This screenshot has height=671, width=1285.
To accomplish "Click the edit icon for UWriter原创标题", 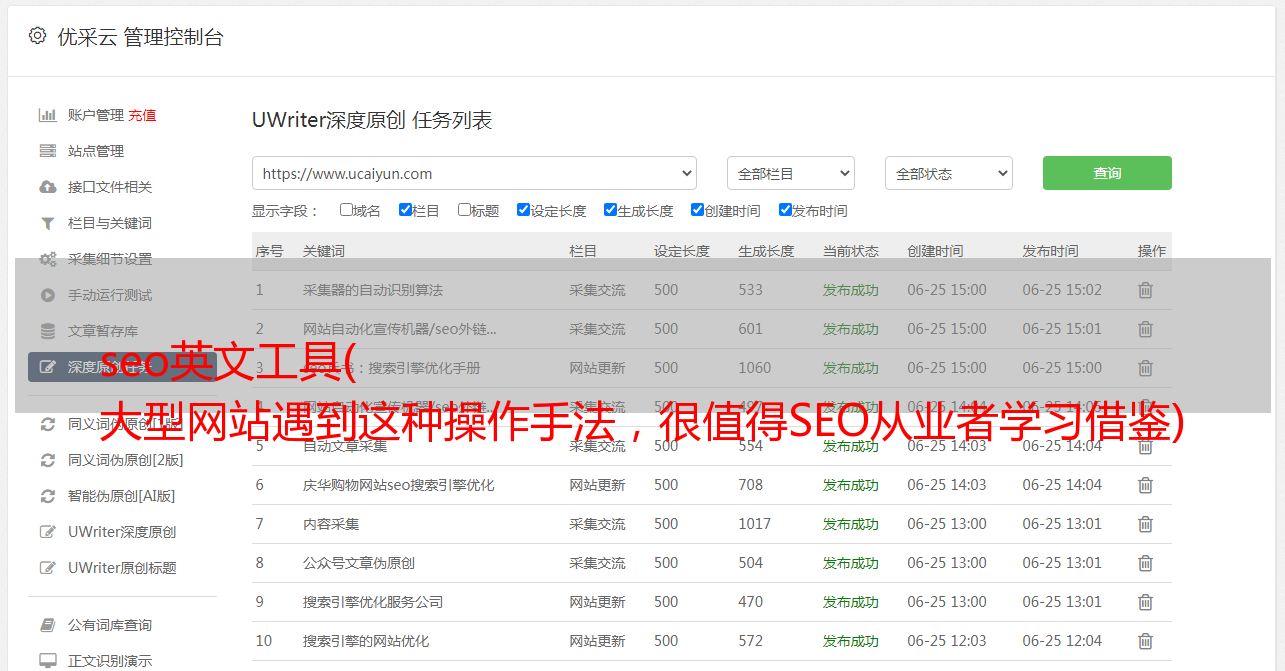I will pos(47,568).
